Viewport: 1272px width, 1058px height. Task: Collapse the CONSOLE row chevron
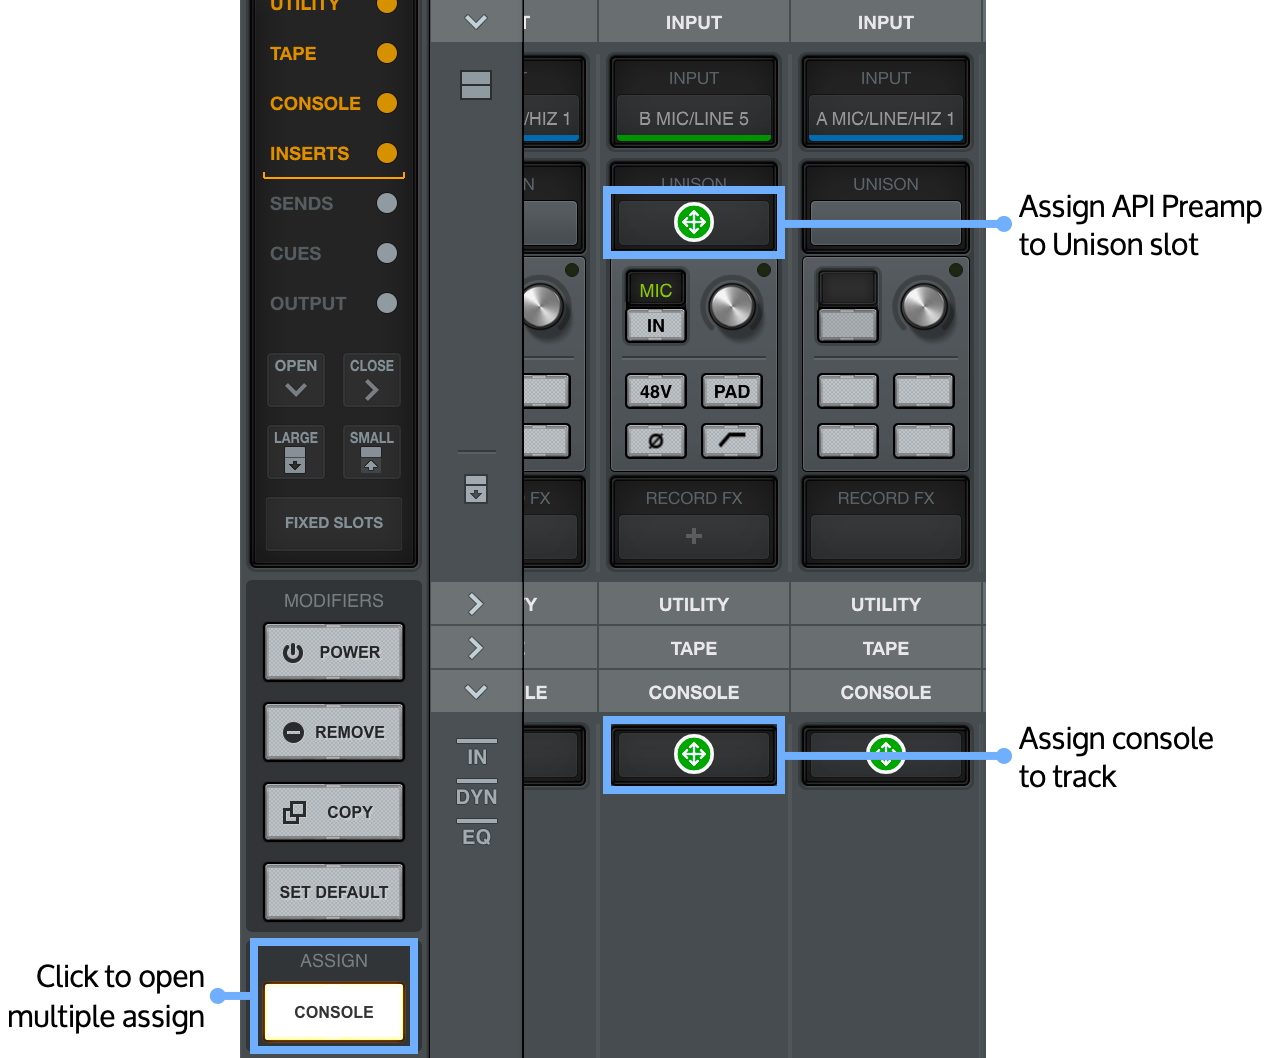[476, 692]
